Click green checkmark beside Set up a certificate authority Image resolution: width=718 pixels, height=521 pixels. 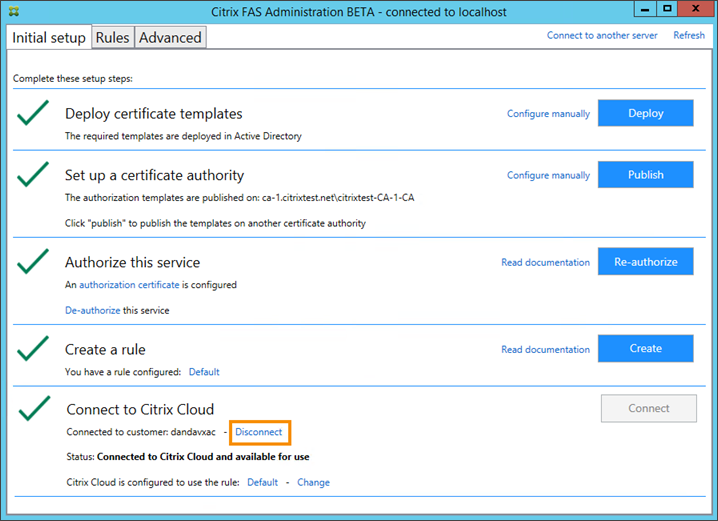click(x=33, y=175)
